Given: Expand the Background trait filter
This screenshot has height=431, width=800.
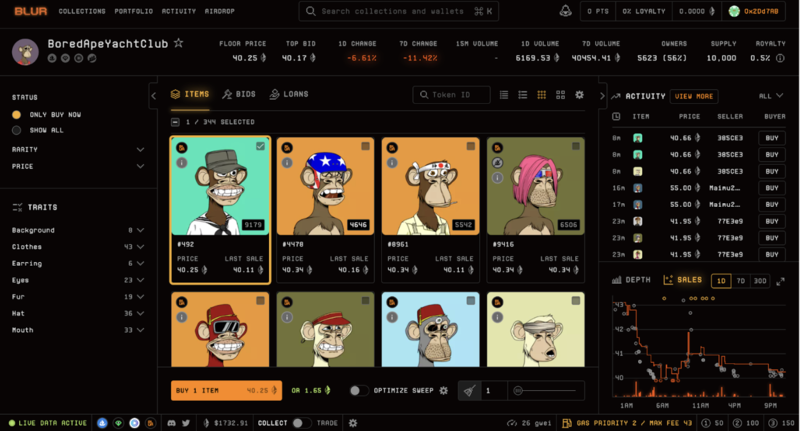Looking at the screenshot, I should pos(140,230).
